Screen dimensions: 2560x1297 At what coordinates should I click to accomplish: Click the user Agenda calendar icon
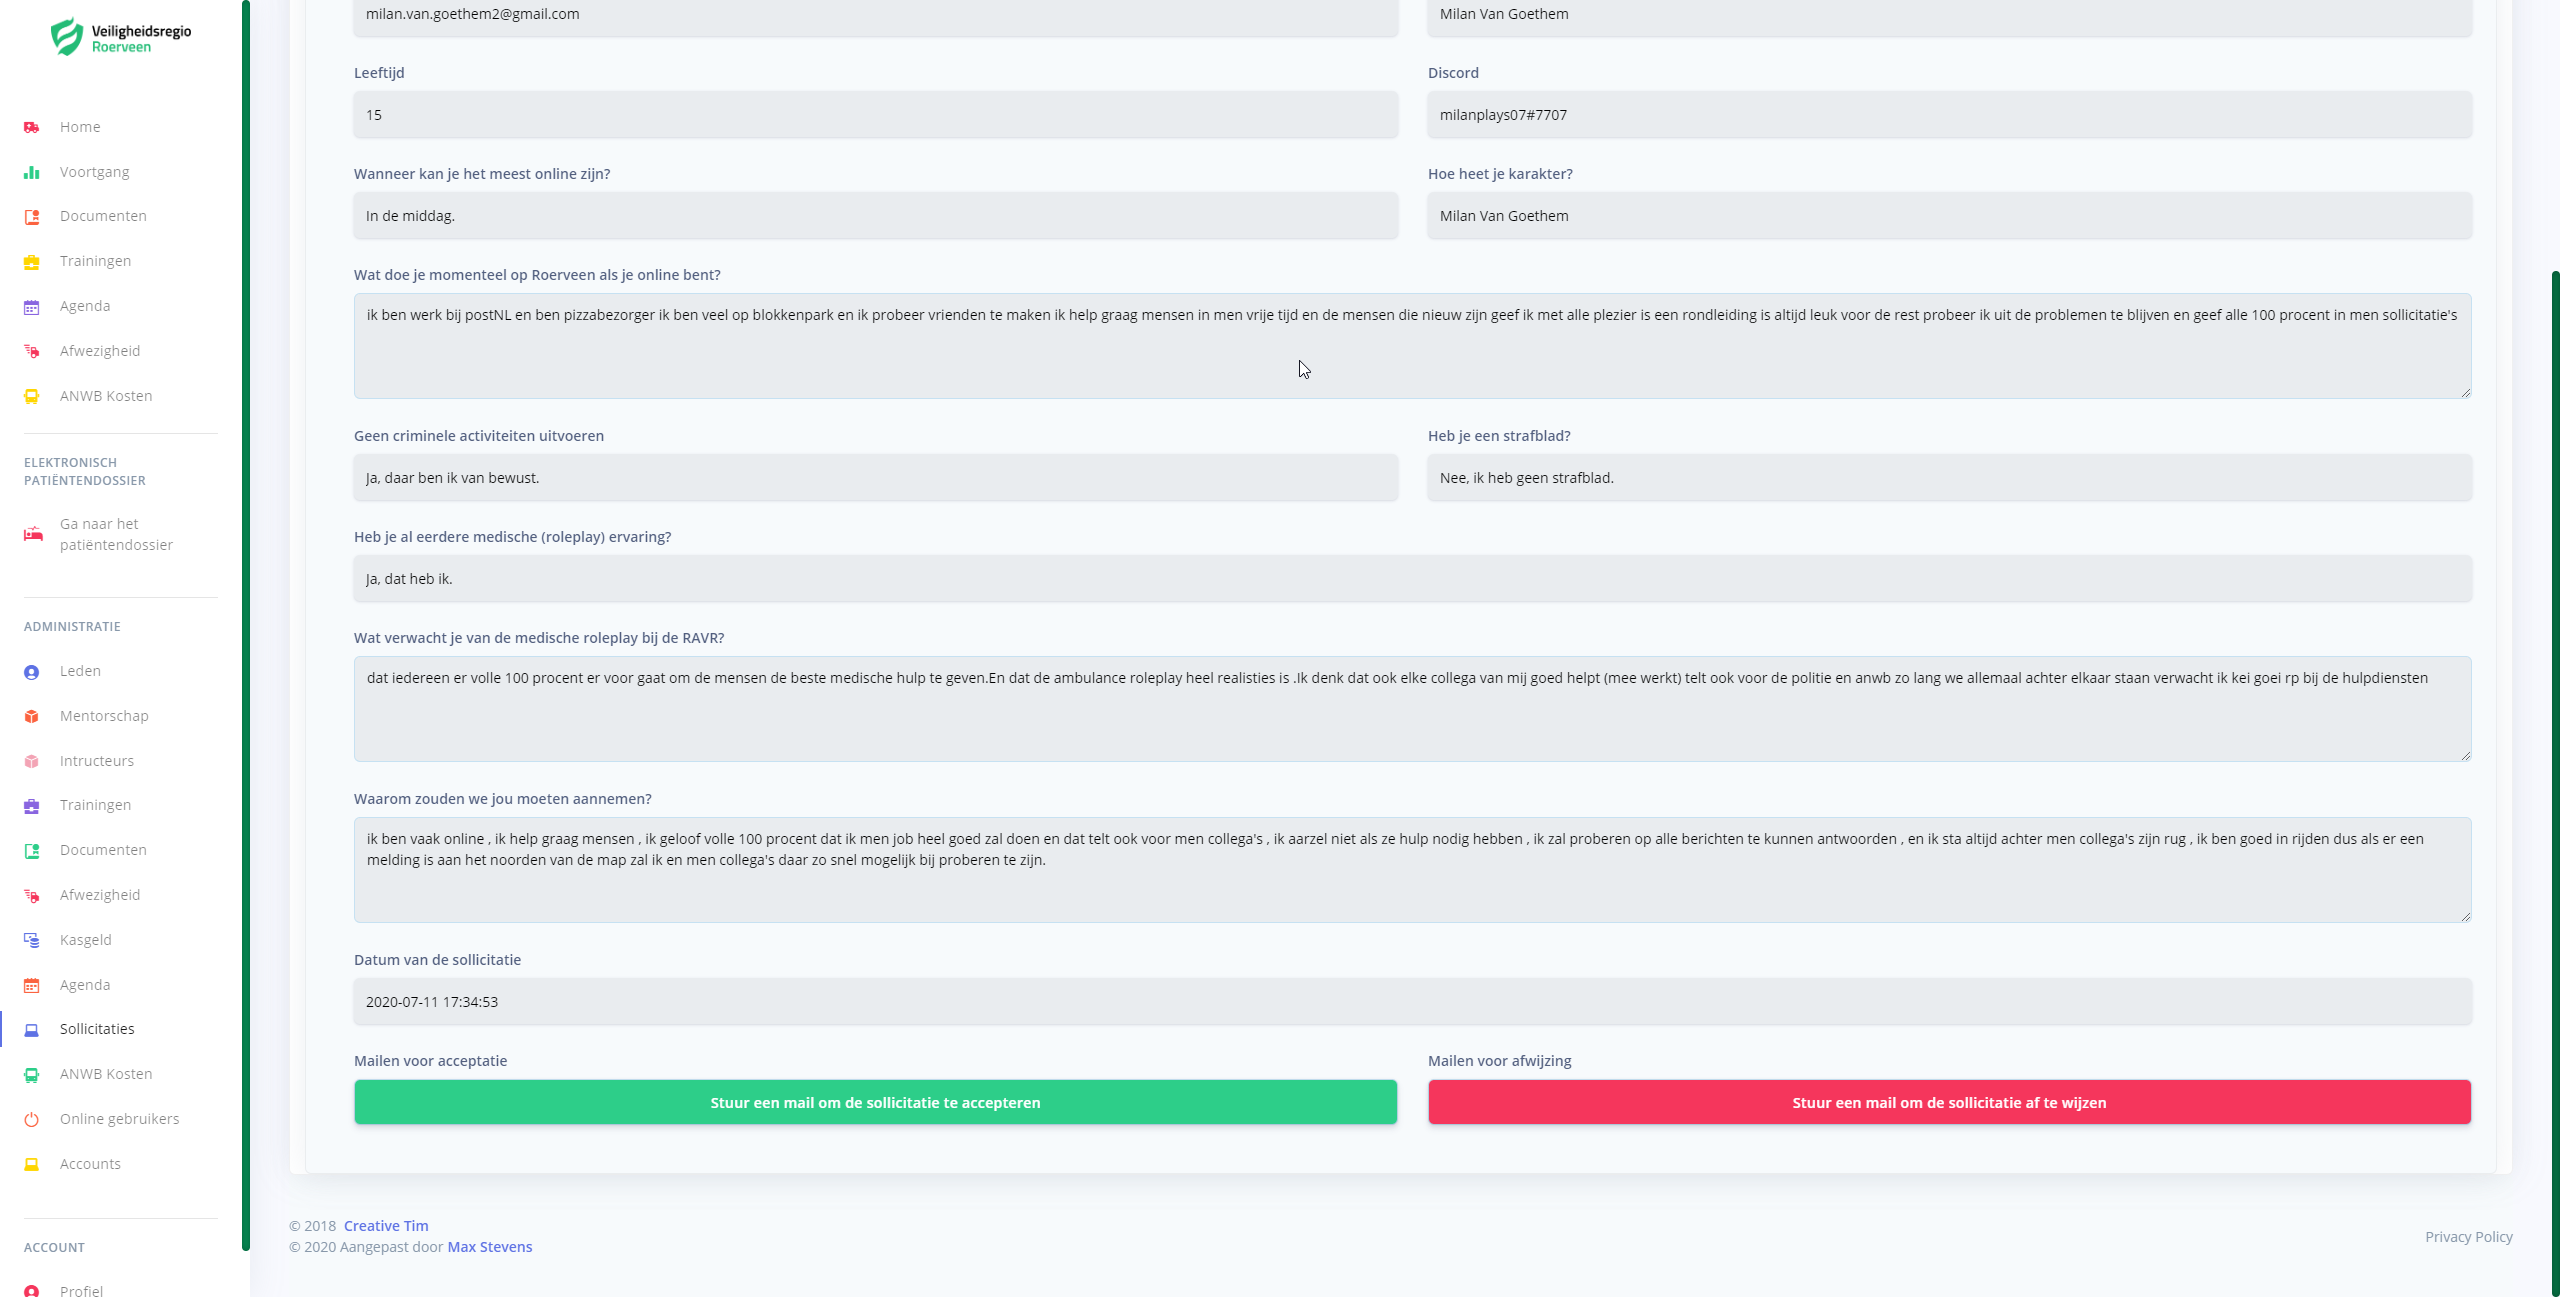pos(32,307)
